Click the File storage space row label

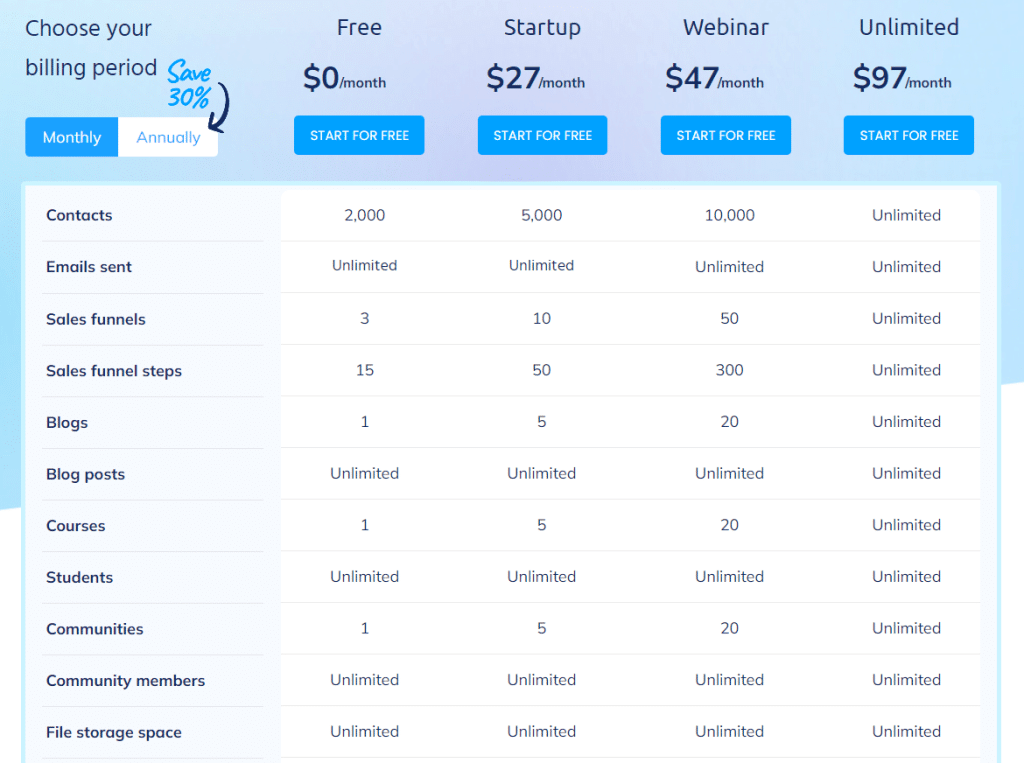(x=114, y=732)
